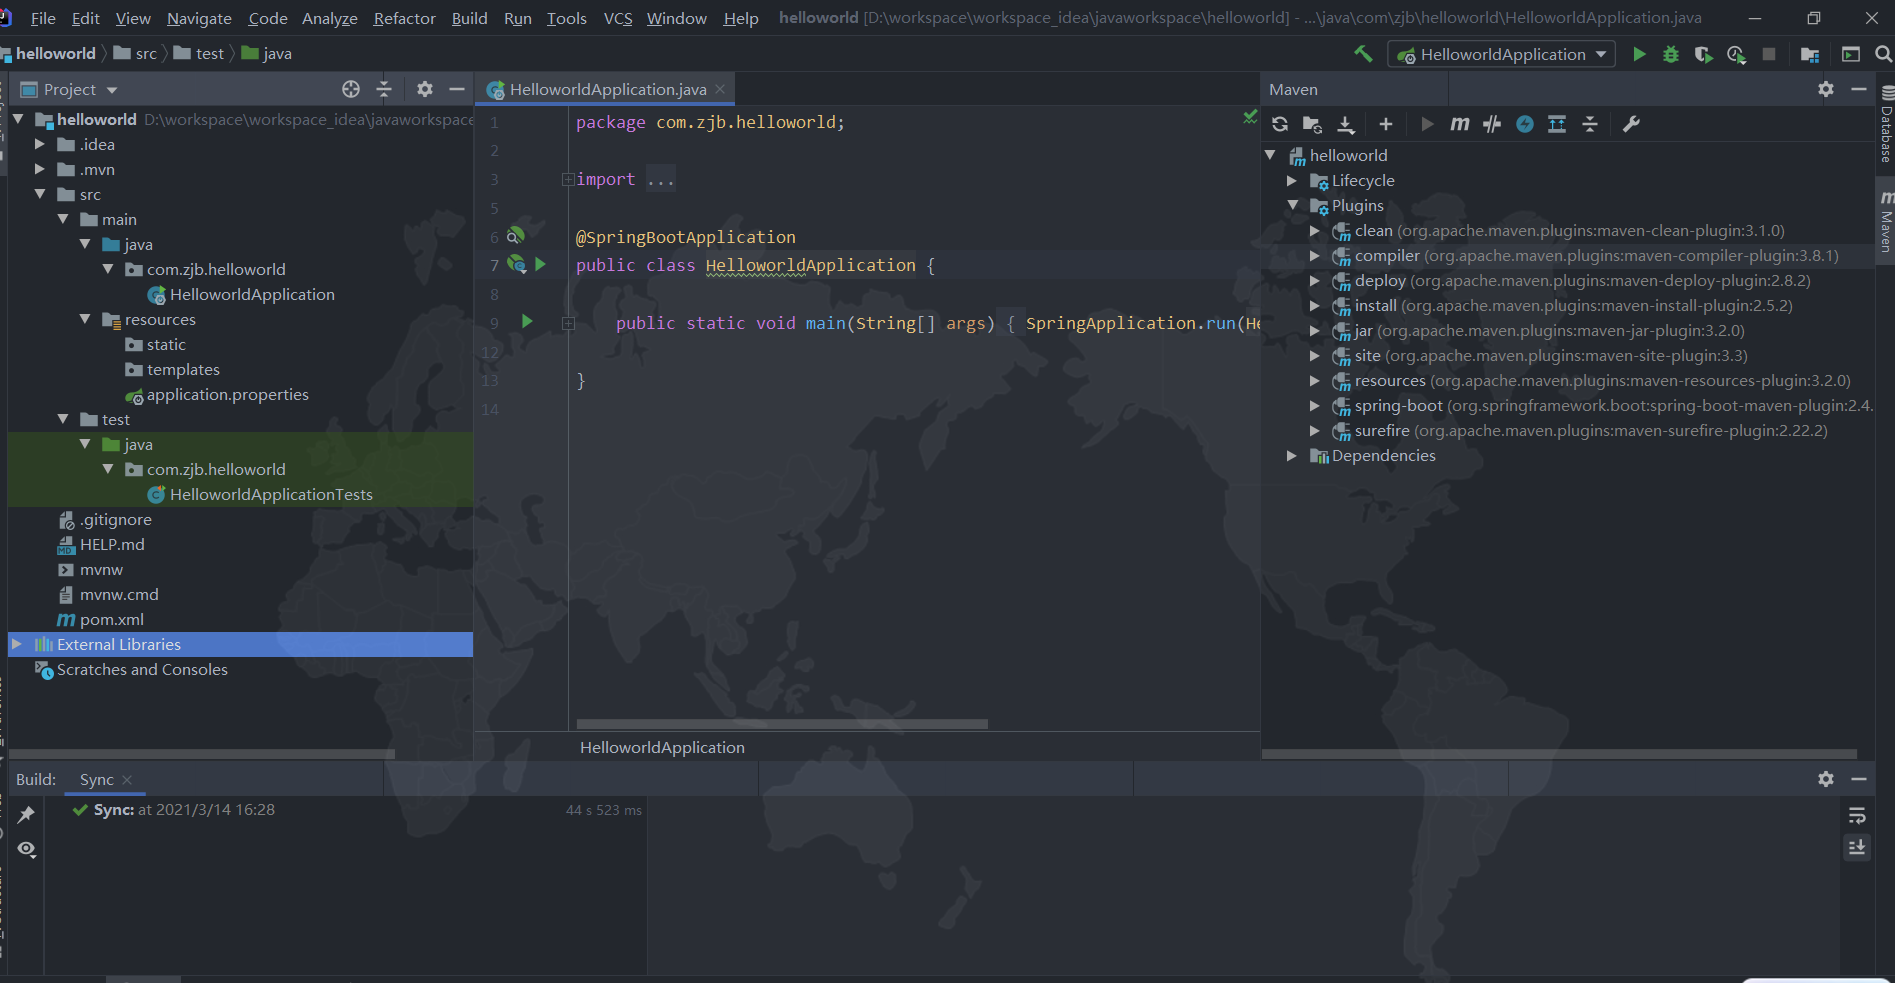Viewport: 1895px width, 983px height.
Task: Select application.properties file
Action: [227, 394]
